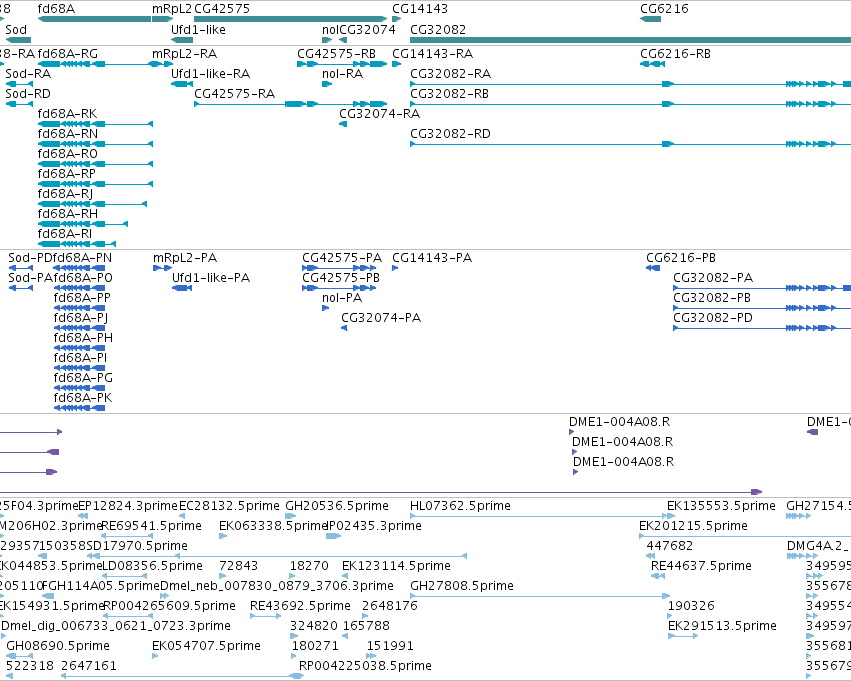Select the EK201215.5prime EST label

(693, 526)
